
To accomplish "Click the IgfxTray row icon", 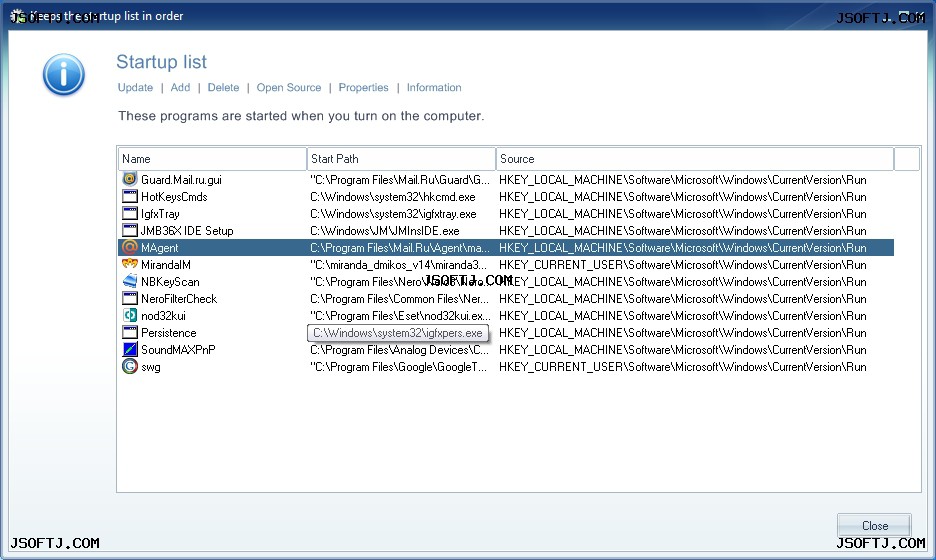I will click(x=130, y=213).
